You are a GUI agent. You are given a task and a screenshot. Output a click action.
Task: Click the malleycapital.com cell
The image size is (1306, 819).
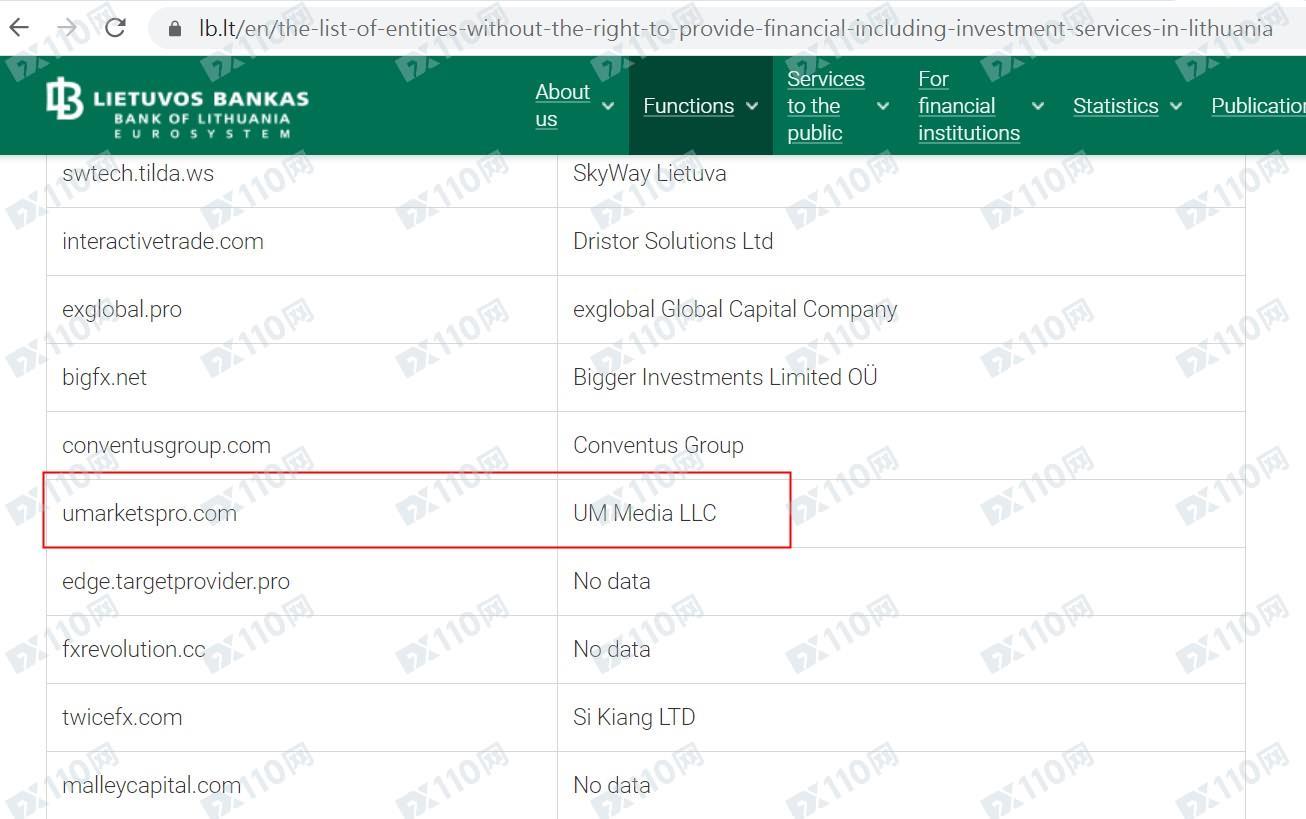tap(302, 785)
